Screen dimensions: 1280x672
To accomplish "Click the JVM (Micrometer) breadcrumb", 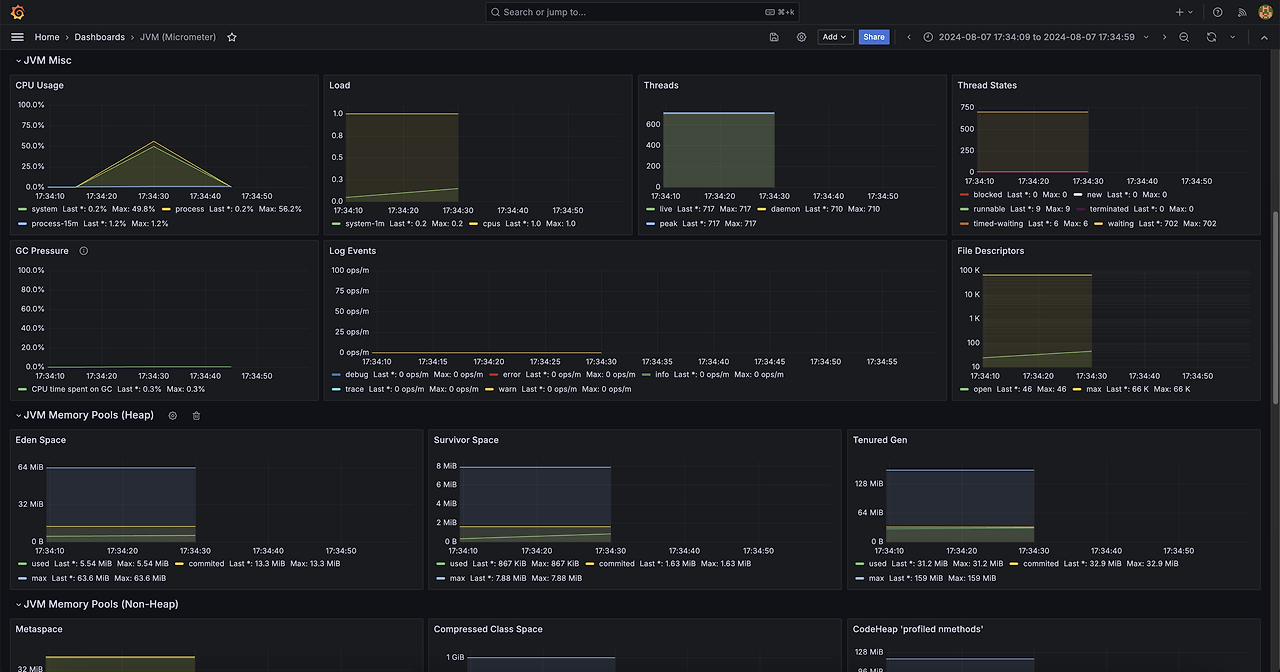I will [178, 37].
